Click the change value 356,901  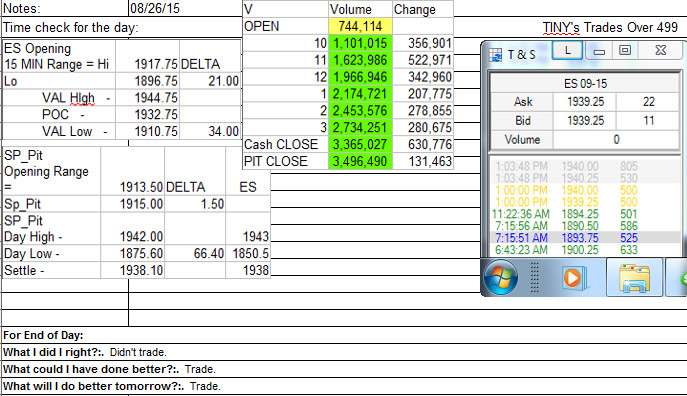click(x=423, y=43)
